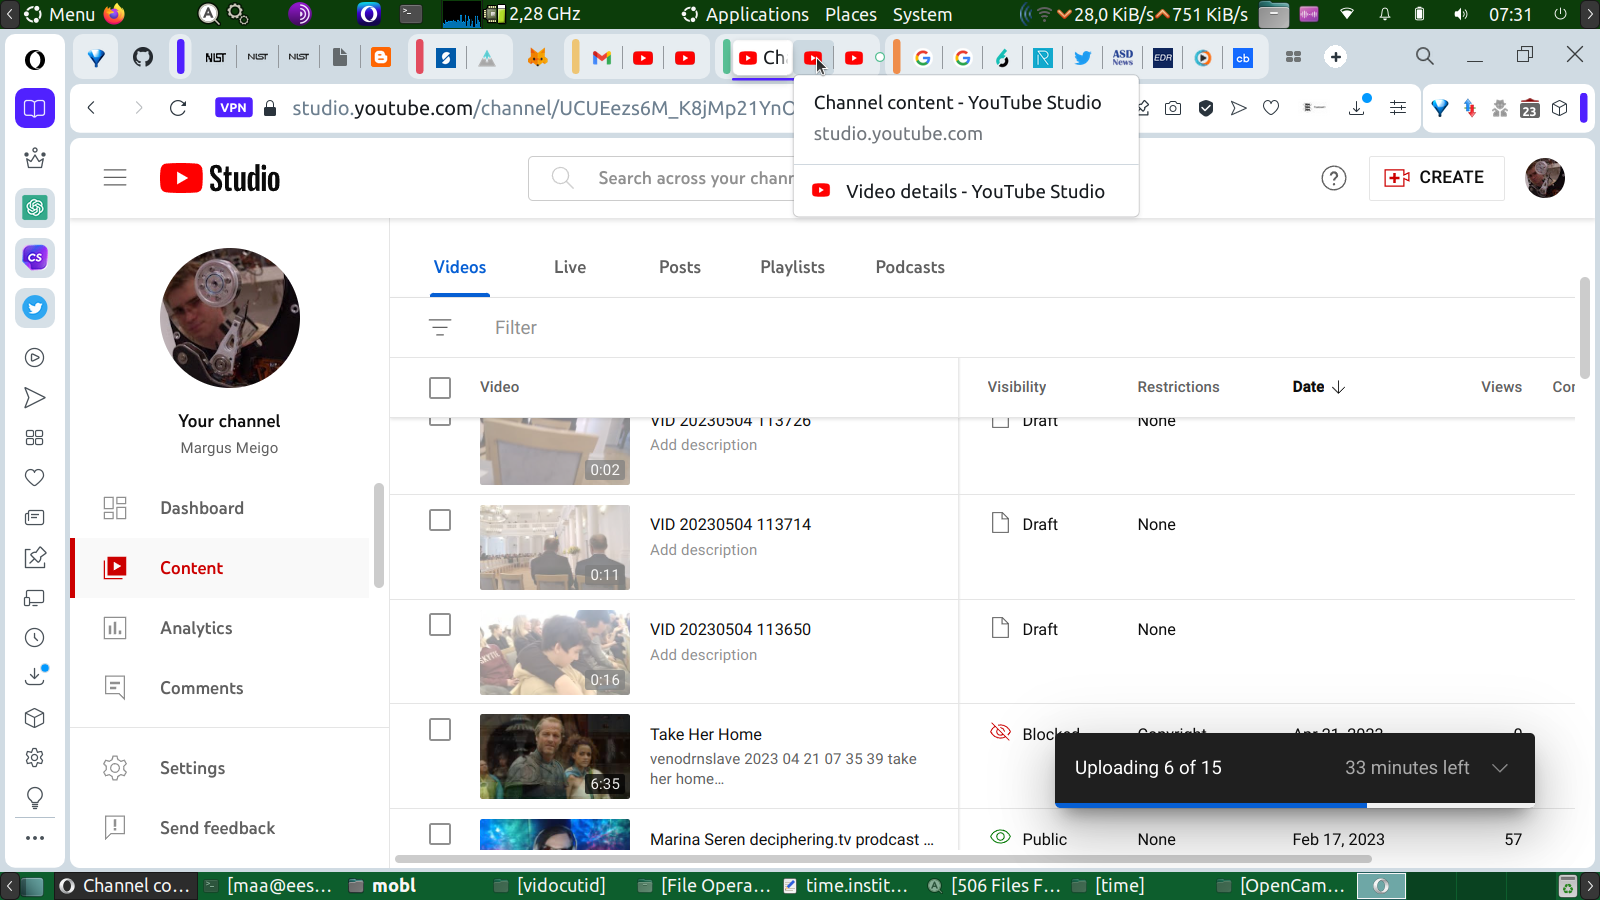Switch to the Playlists tab
Screen dimensions: 1600x900
(x=792, y=267)
